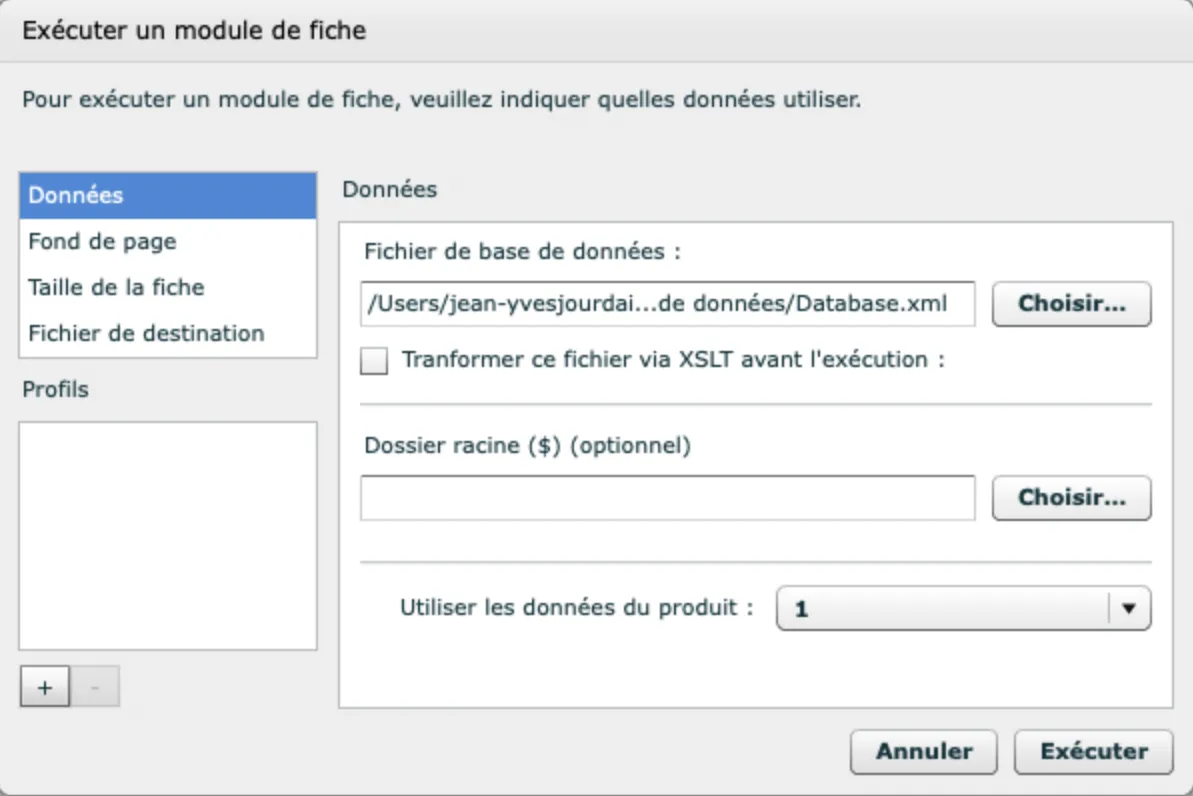The image size is (1193, 796).
Task: Click inside the empty Profils list
Action: pyautogui.click(x=167, y=535)
